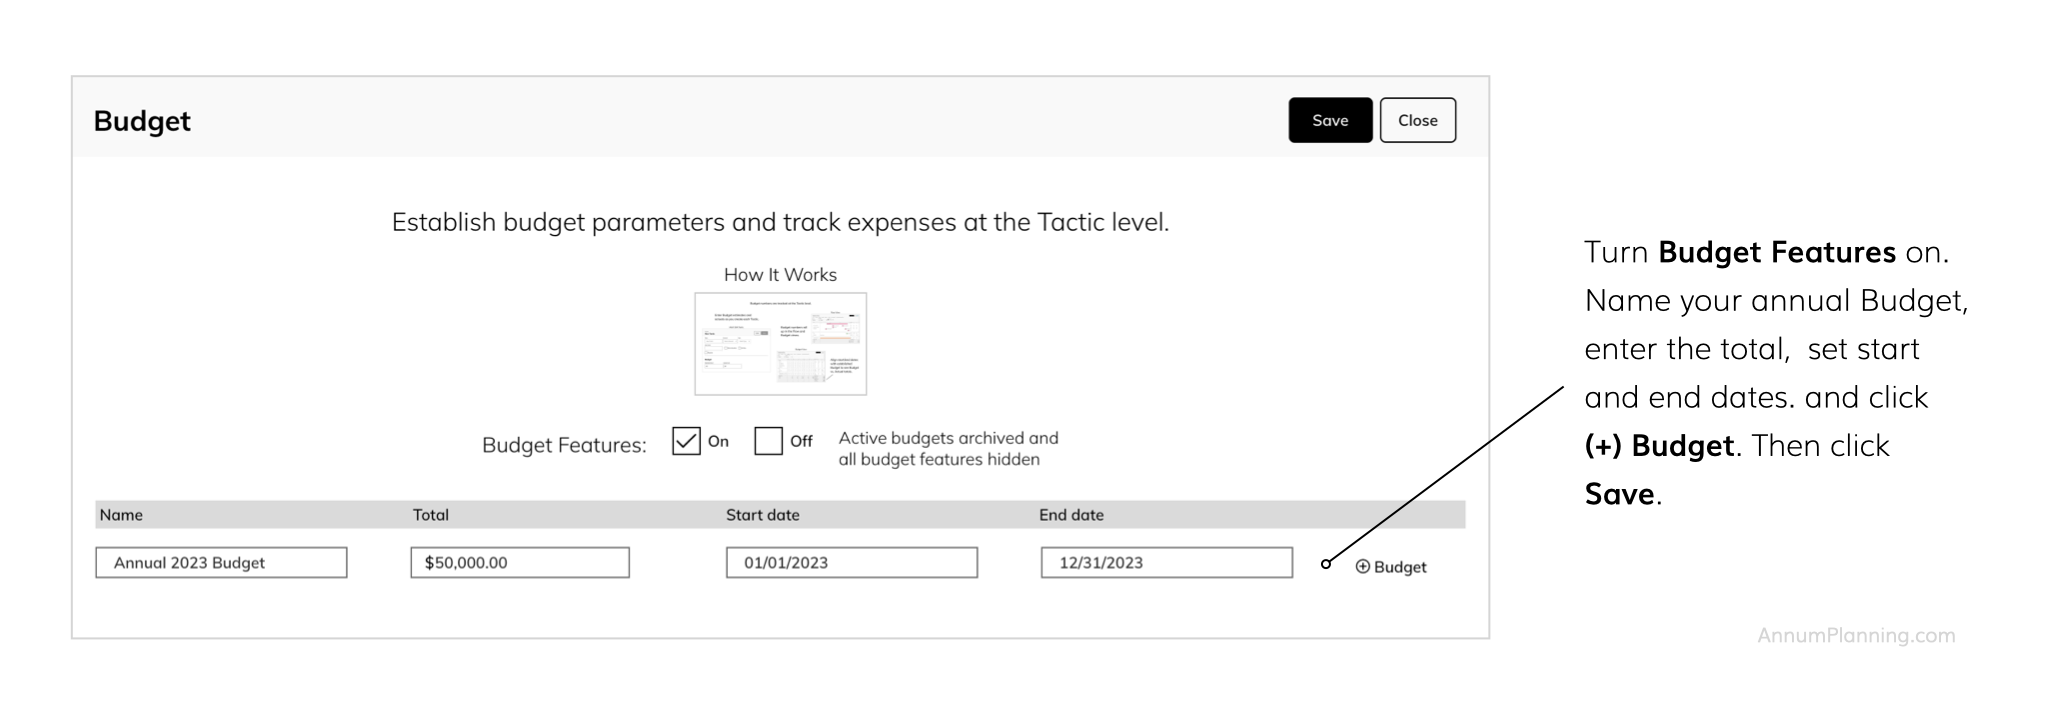Tick the Off checkbox for Budget Features
2048x709 pixels.
pos(768,441)
